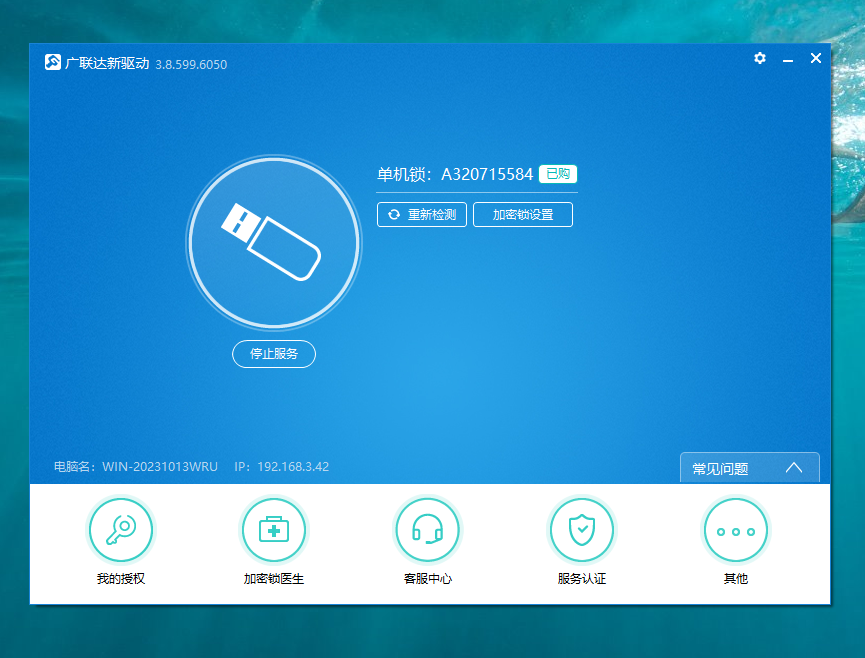Click the 我的授权 text label
Image resolution: width=865 pixels, height=658 pixels.
pos(121,579)
